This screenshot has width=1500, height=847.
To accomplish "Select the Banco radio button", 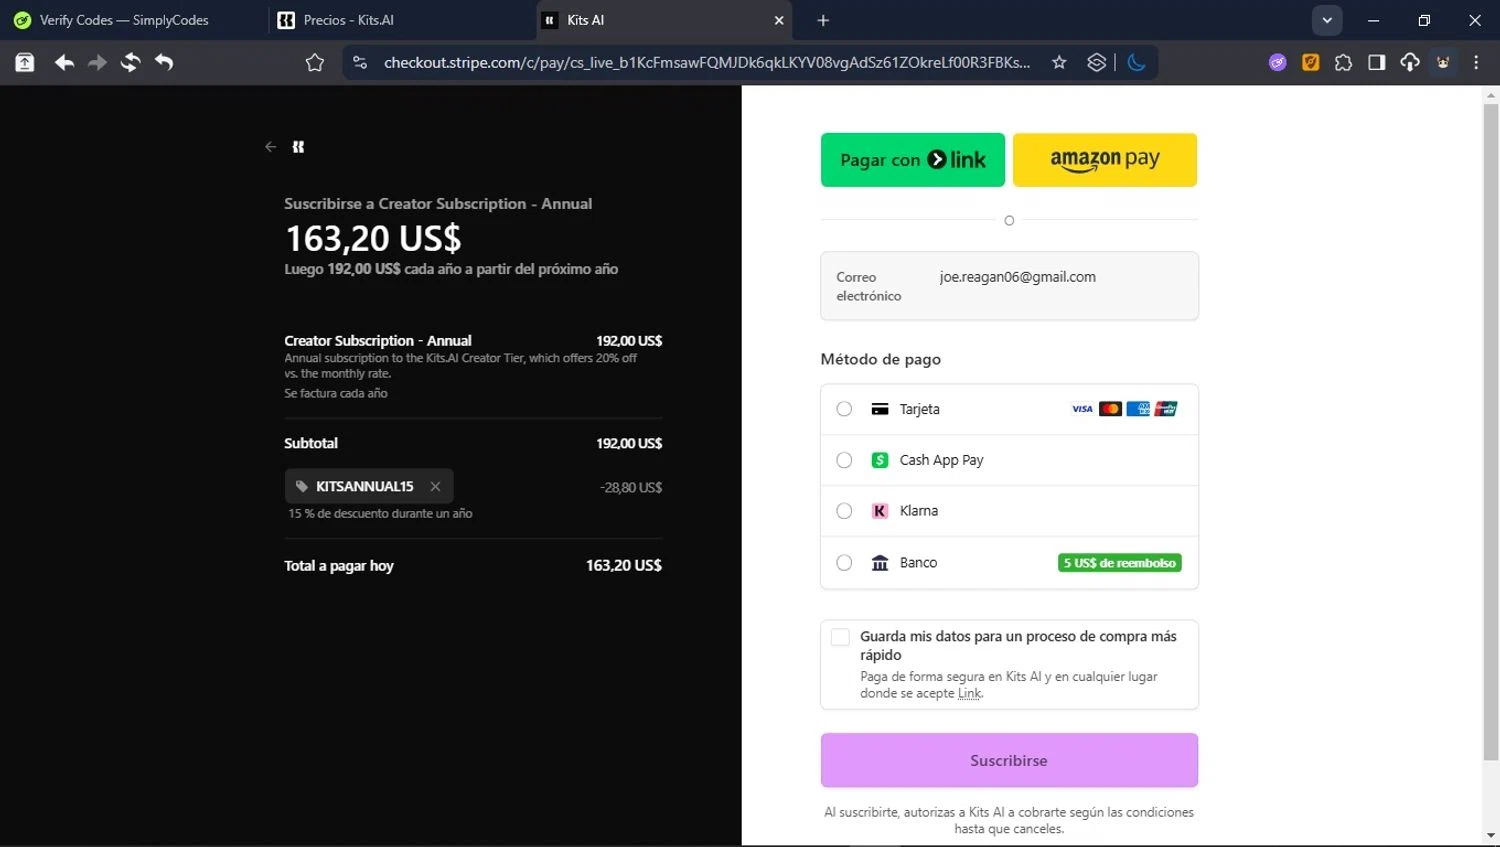I will [x=844, y=563].
